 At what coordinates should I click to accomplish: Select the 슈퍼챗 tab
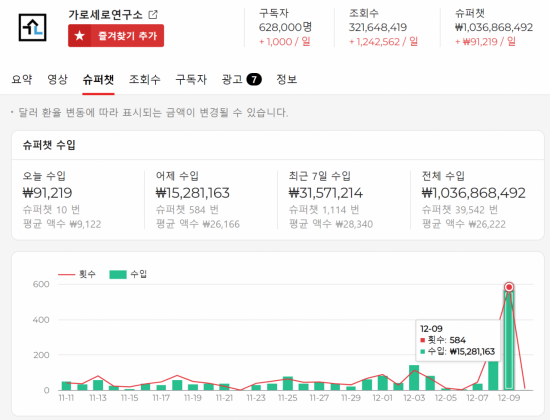[x=98, y=79]
